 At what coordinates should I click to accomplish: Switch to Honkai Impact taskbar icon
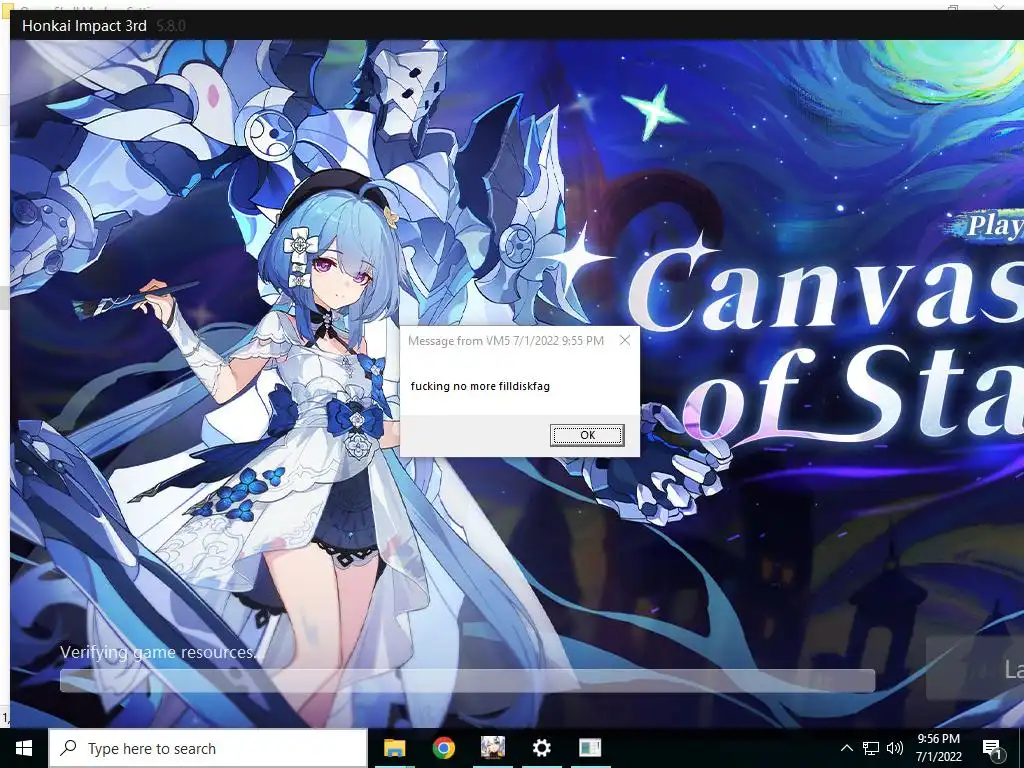point(492,748)
